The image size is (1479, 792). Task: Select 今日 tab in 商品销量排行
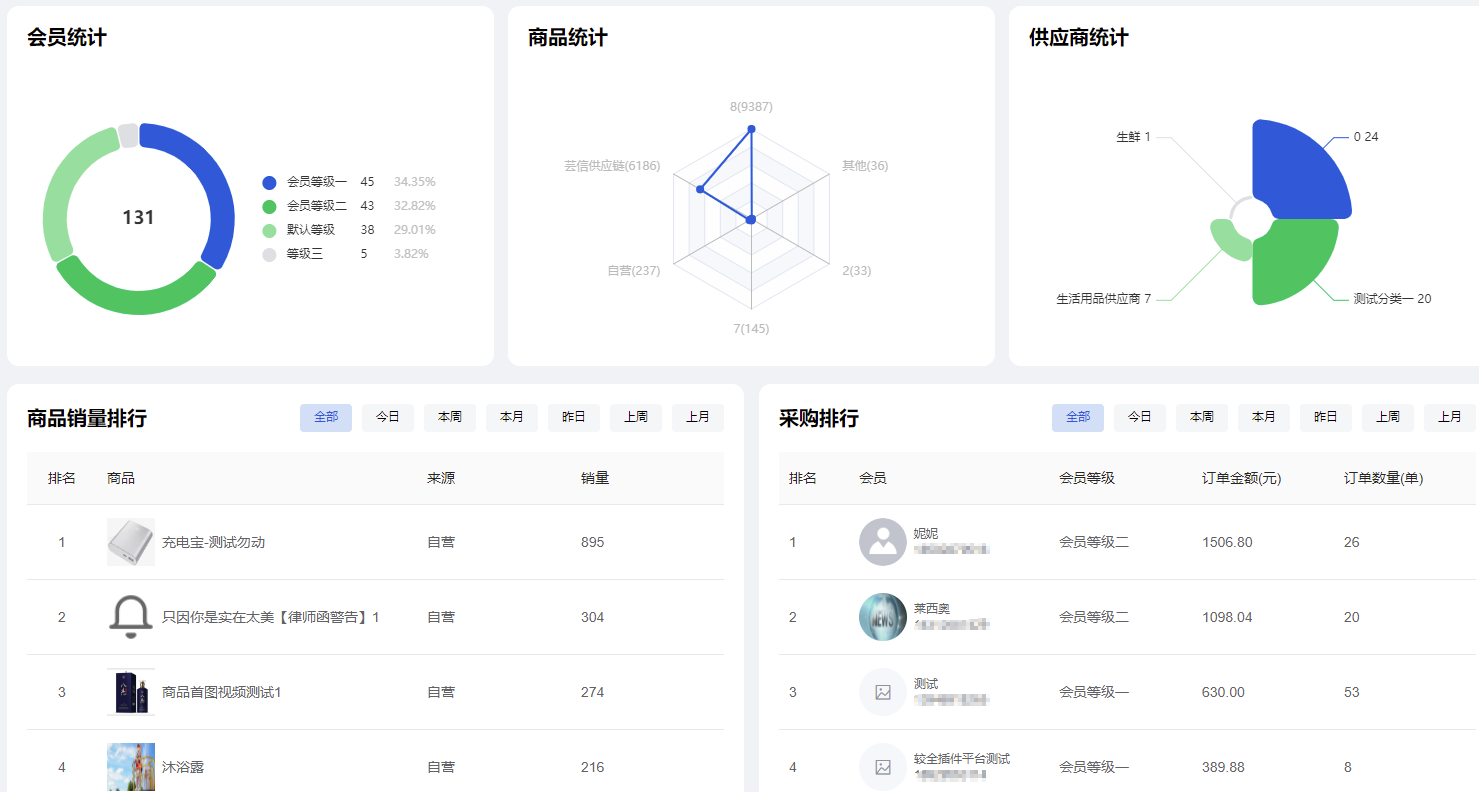[x=388, y=417]
